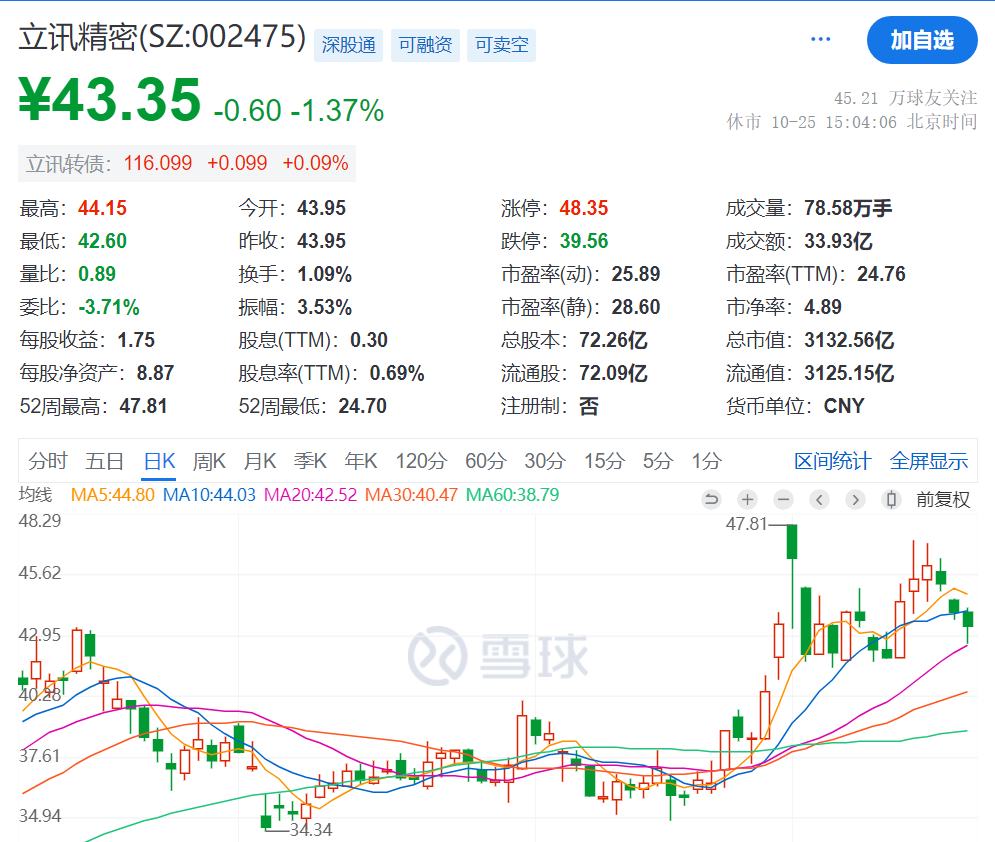The width and height of the screenshot is (995, 842).
Task: Reset the chart with the undo icon
Action: [711, 499]
